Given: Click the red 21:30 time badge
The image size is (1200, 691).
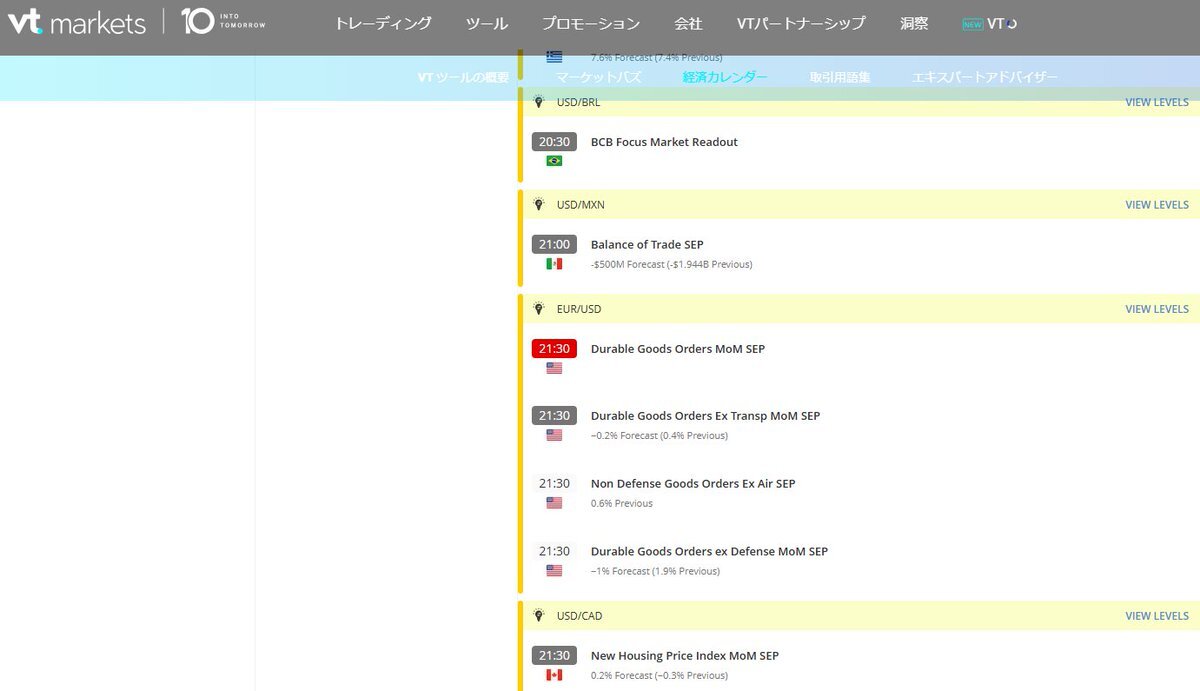Looking at the screenshot, I should [554, 349].
